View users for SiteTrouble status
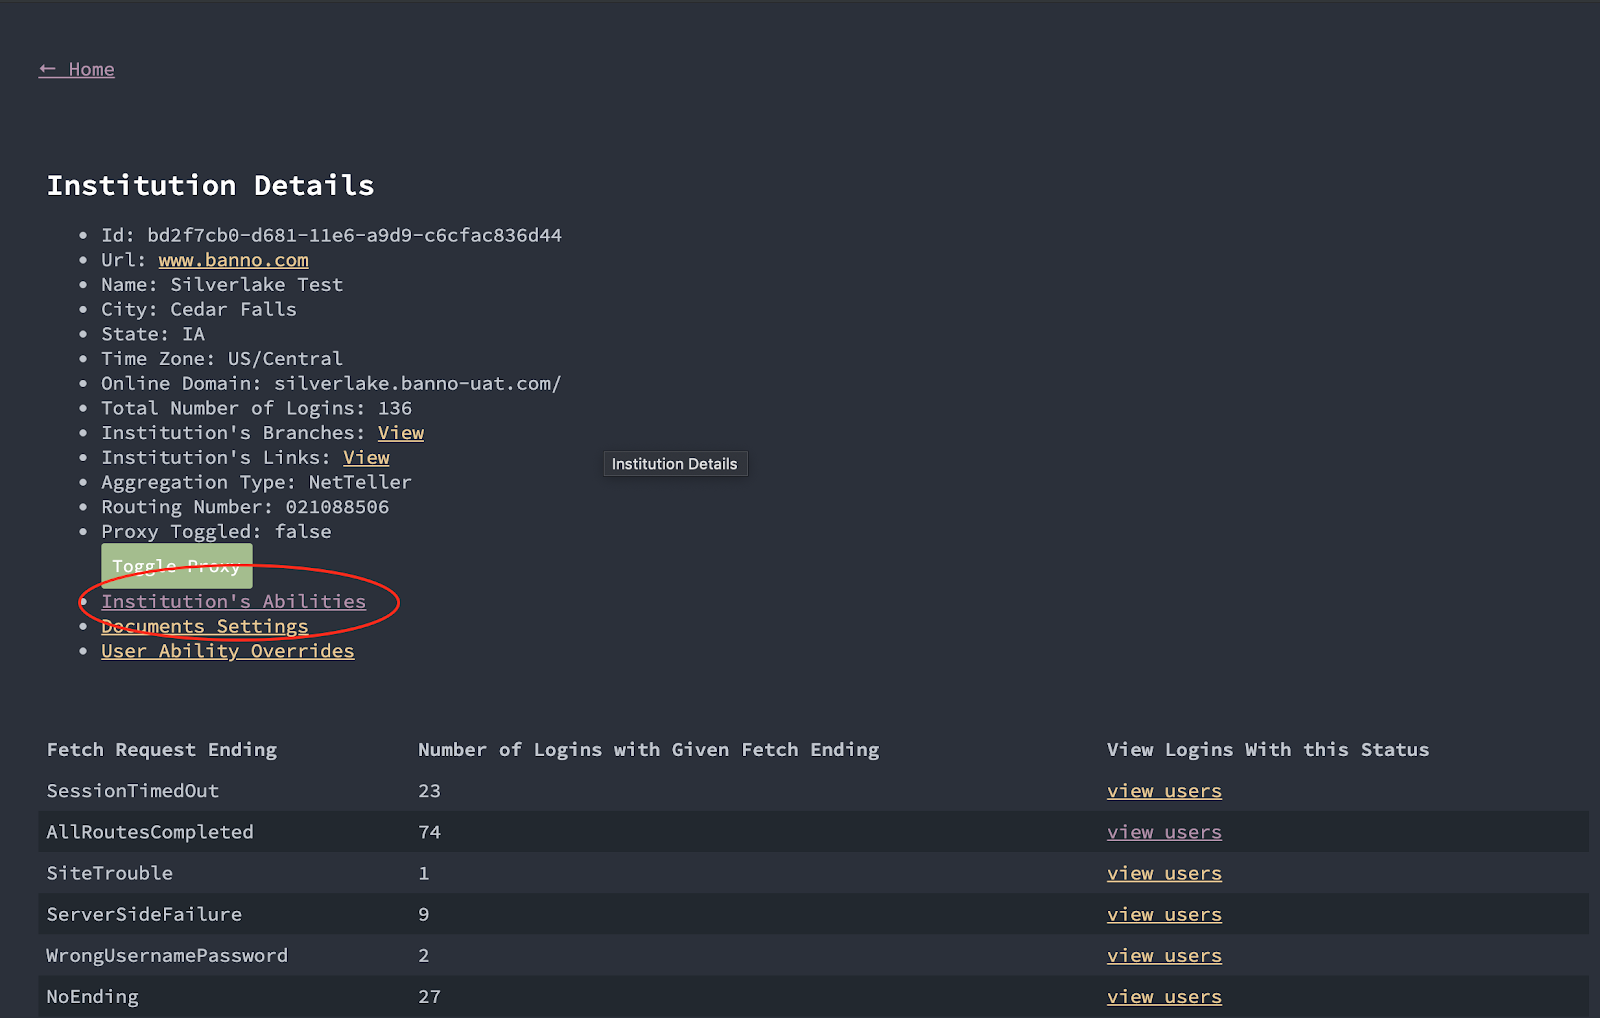The height and width of the screenshot is (1018, 1600). tap(1164, 873)
